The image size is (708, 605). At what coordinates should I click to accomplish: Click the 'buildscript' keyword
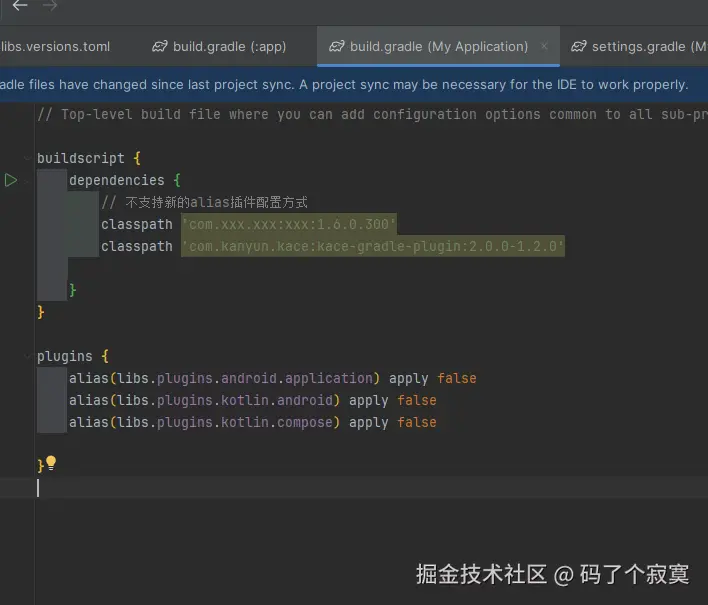[81, 158]
